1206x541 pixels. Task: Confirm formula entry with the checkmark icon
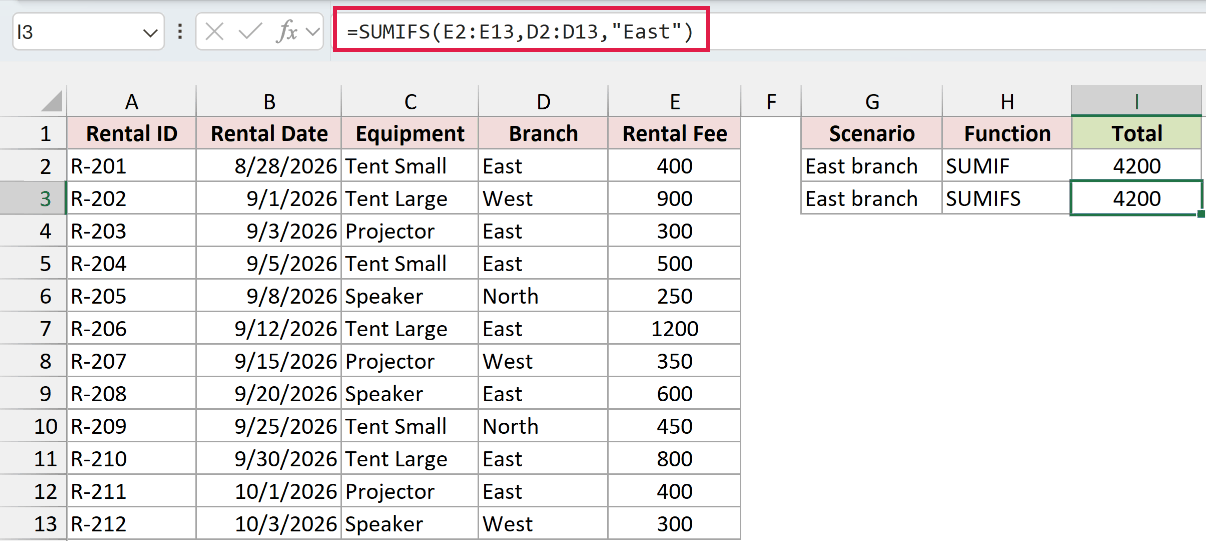[249, 32]
